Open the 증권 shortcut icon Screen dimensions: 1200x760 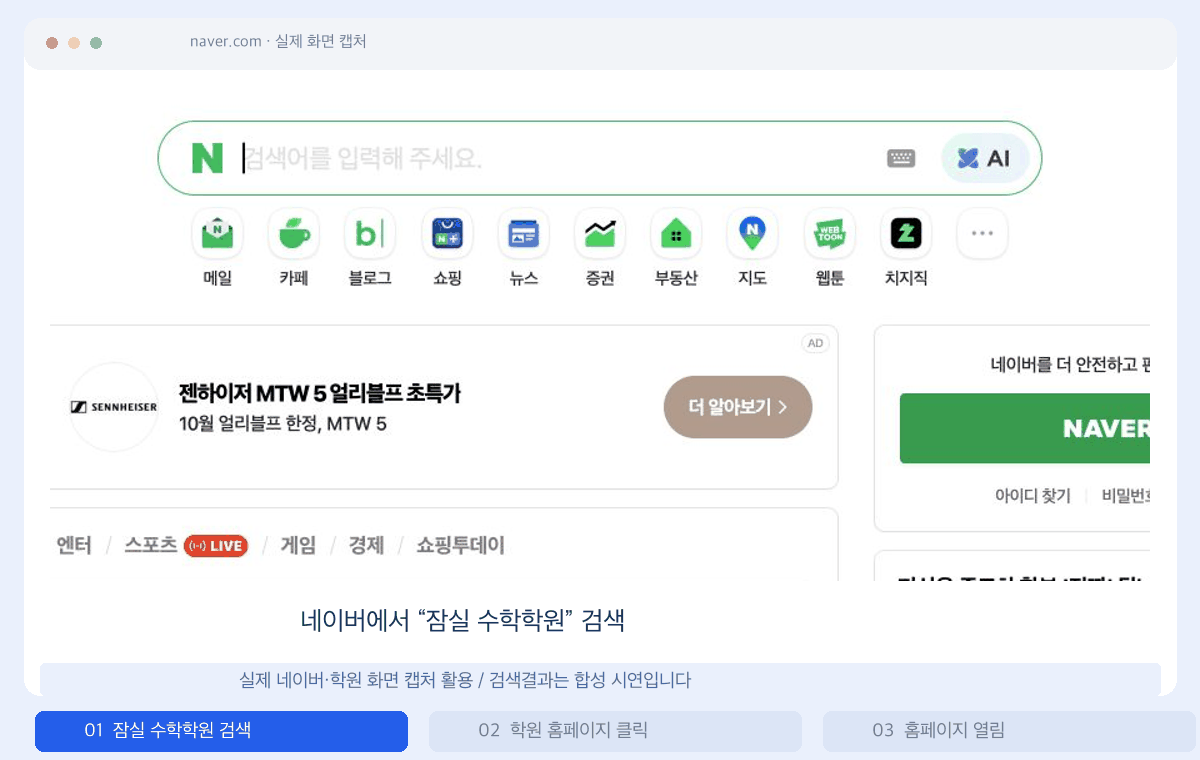[600, 234]
